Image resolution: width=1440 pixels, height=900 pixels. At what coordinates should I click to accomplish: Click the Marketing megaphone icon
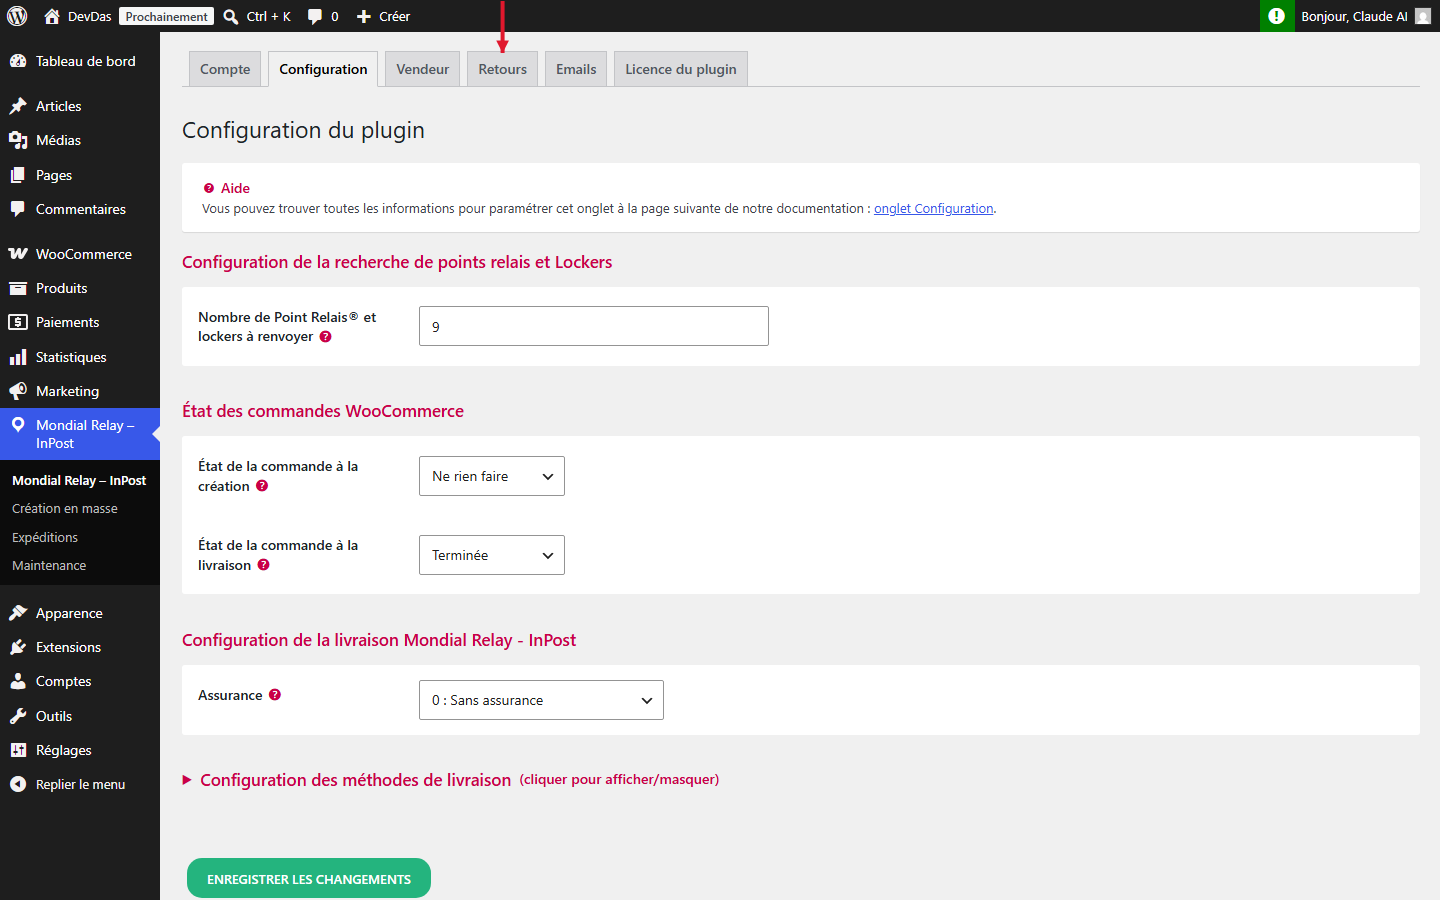pos(18,391)
